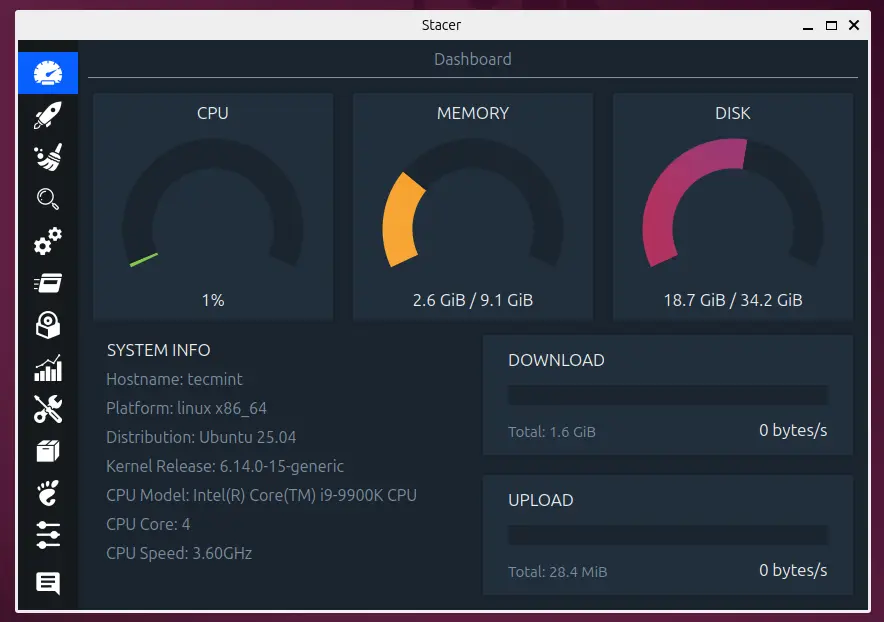
Task: Click the Upload progress bar
Action: (667, 534)
